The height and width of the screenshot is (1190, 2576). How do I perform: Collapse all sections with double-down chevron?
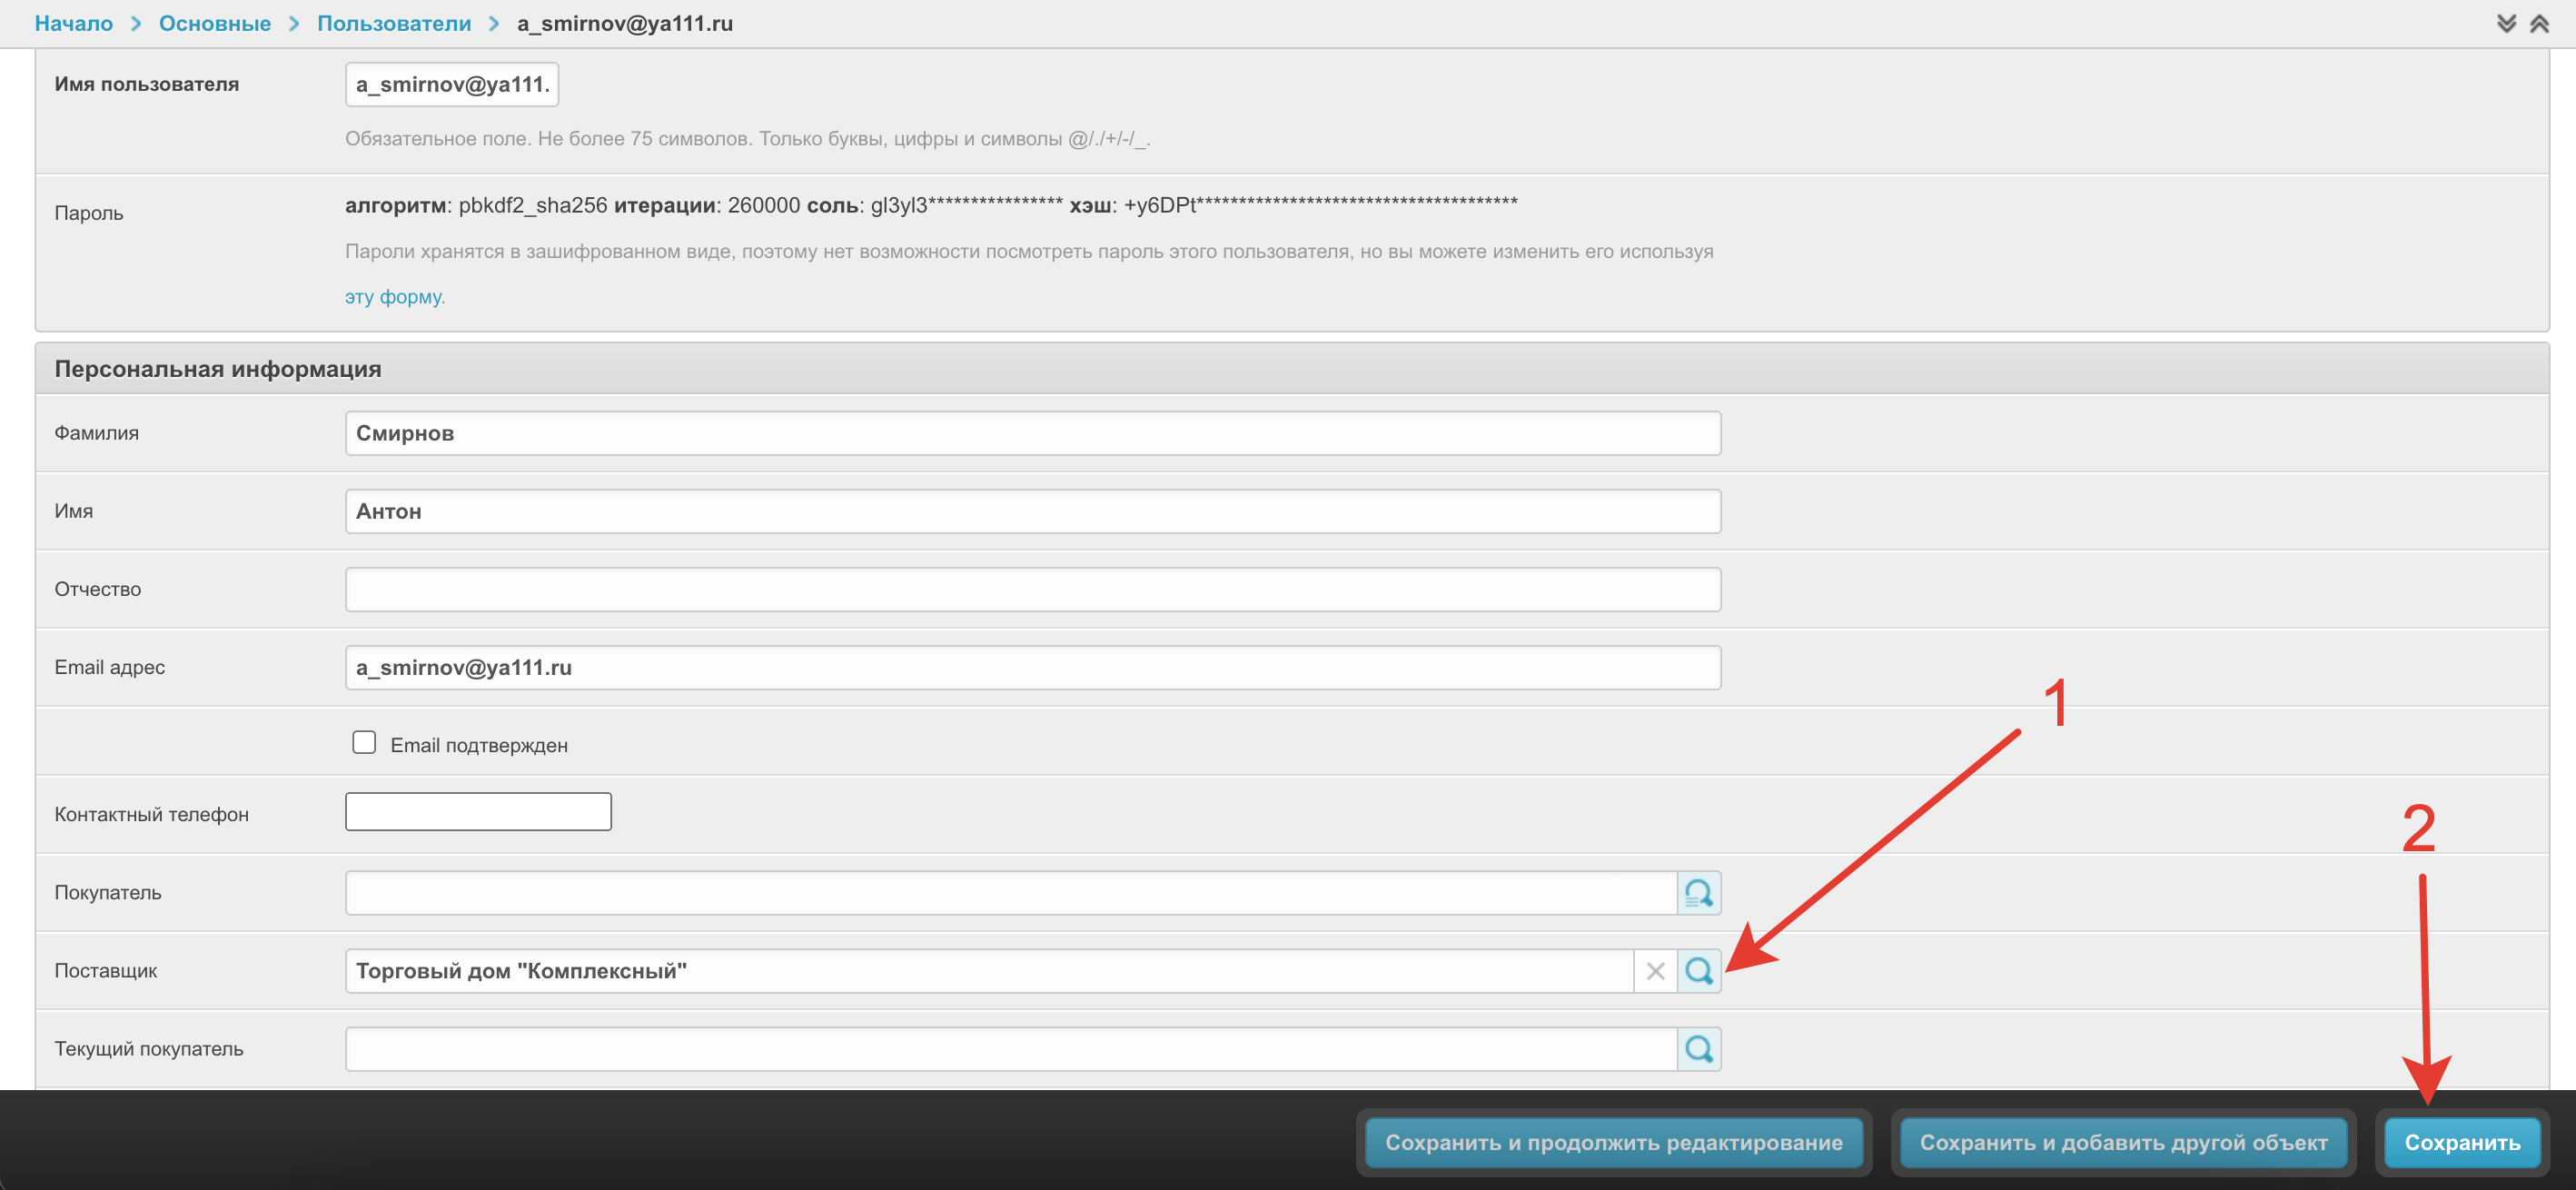tap(2506, 23)
